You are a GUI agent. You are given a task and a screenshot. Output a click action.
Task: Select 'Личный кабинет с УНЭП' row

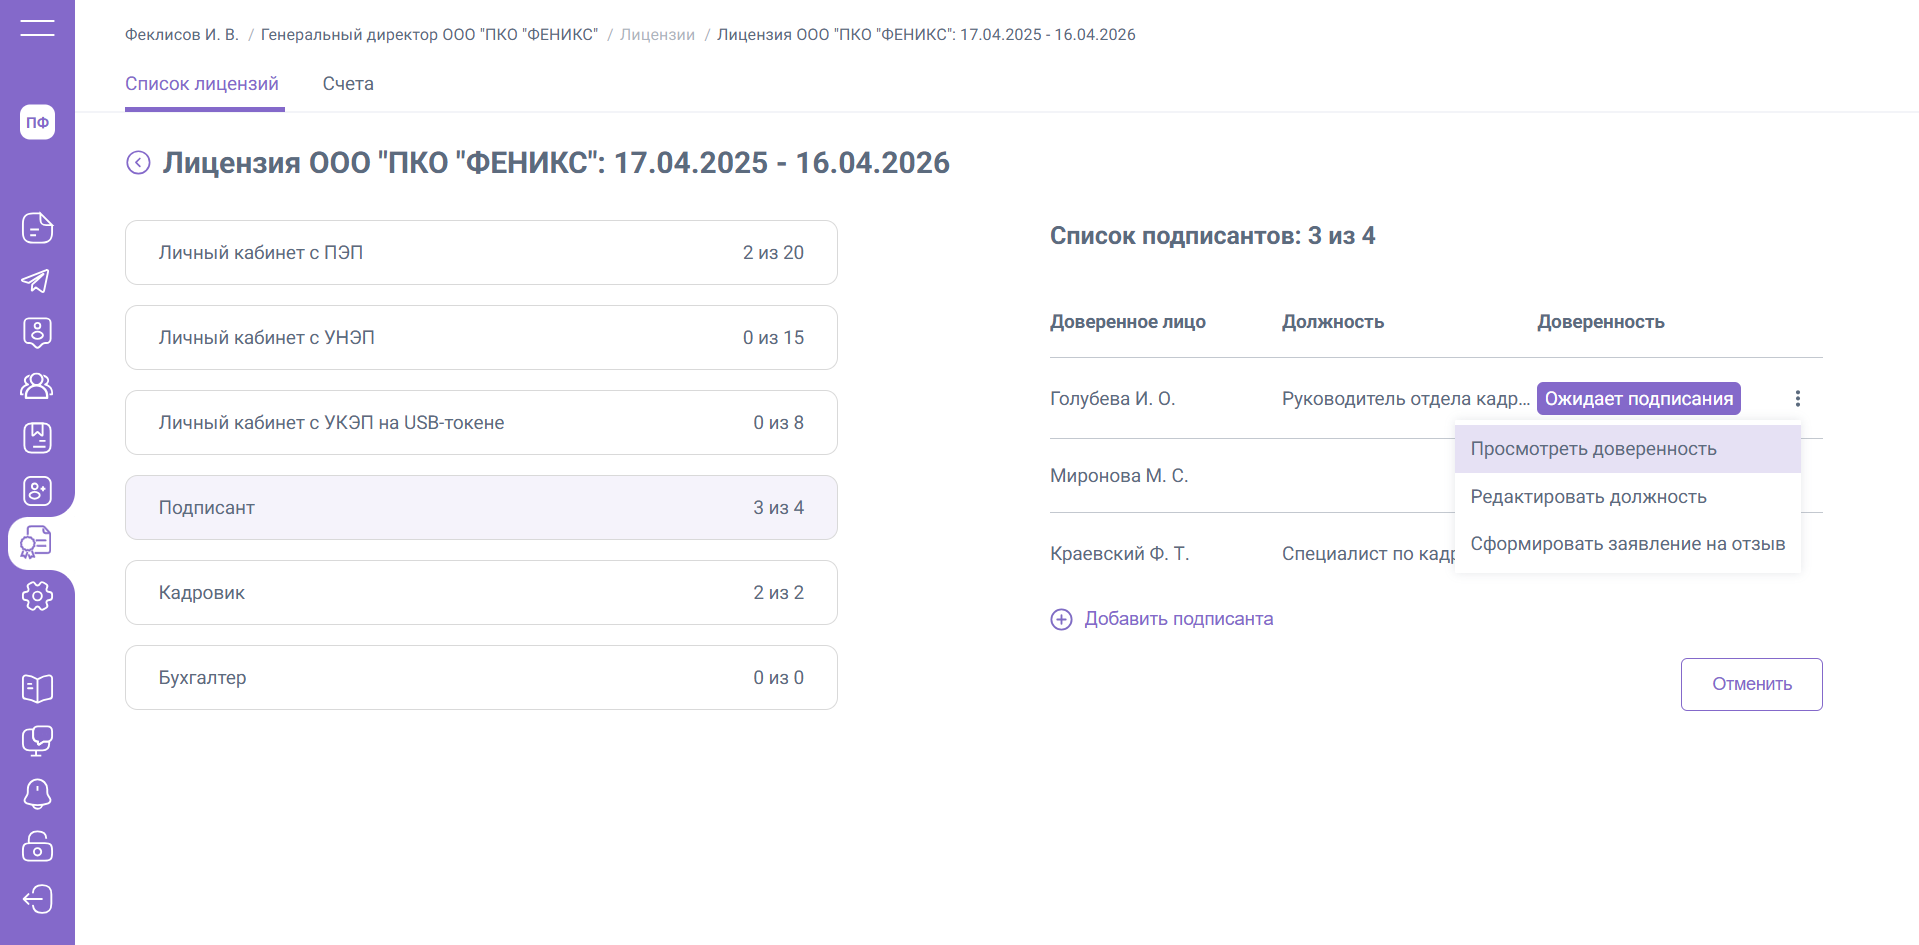point(481,338)
